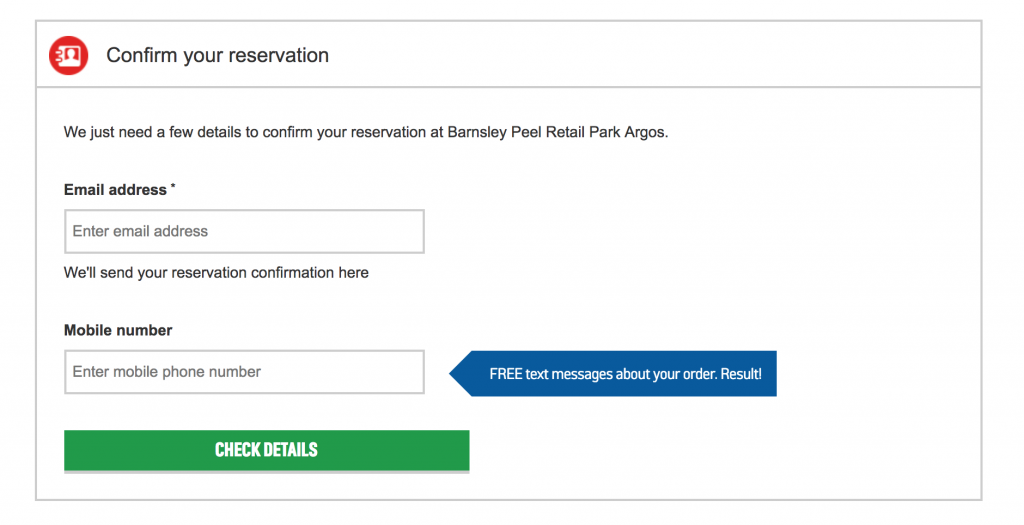Click the intro sentence starting We just need
1024x525 pixels.
click(366, 133)
